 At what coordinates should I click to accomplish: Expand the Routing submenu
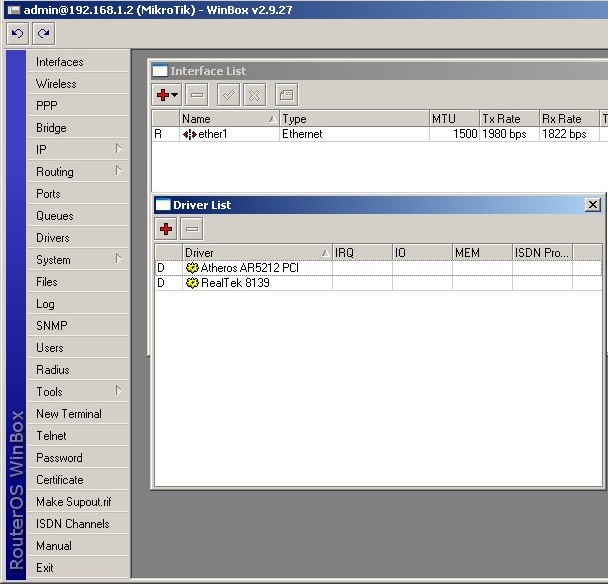pyautogui.click(x=78, y=172)
